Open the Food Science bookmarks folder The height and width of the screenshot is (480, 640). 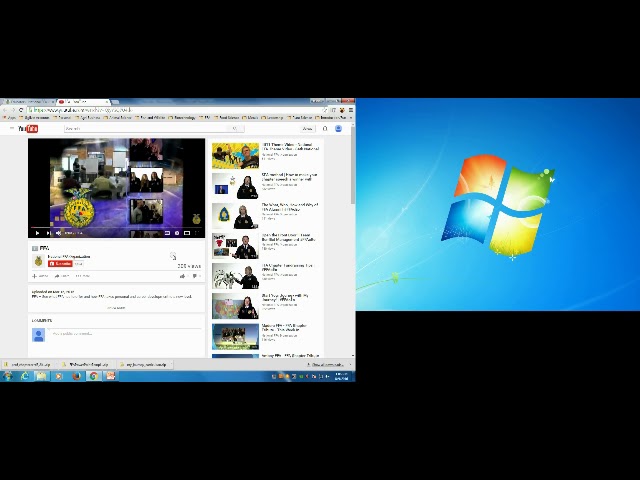coord(227,118)
